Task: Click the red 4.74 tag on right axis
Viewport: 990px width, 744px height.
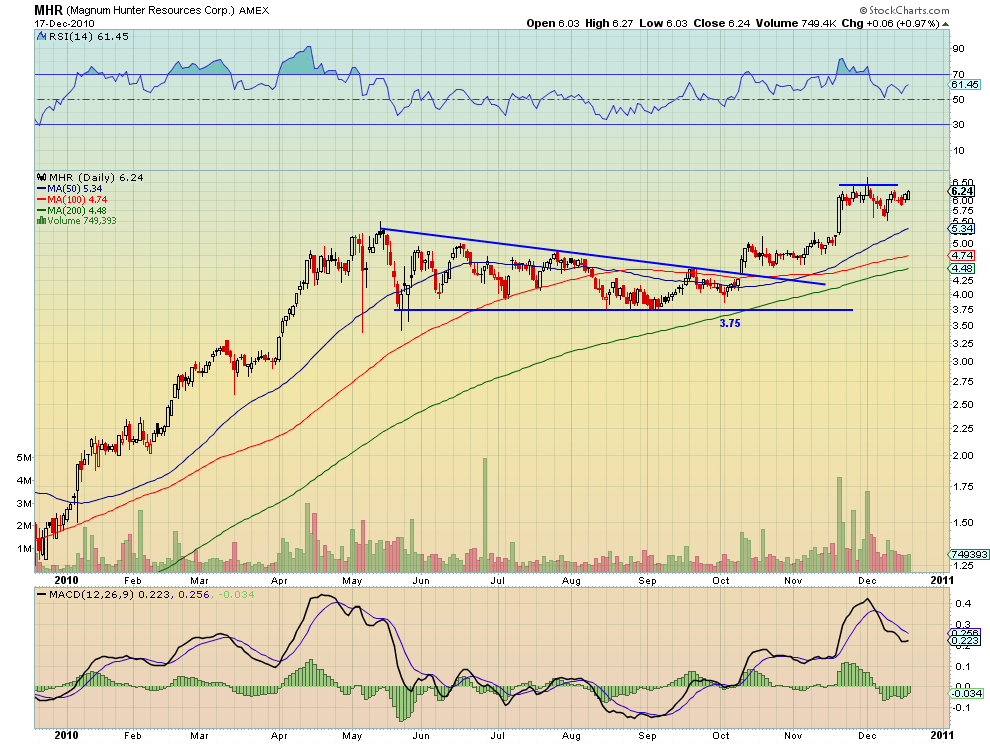Action: click(962, 255)
